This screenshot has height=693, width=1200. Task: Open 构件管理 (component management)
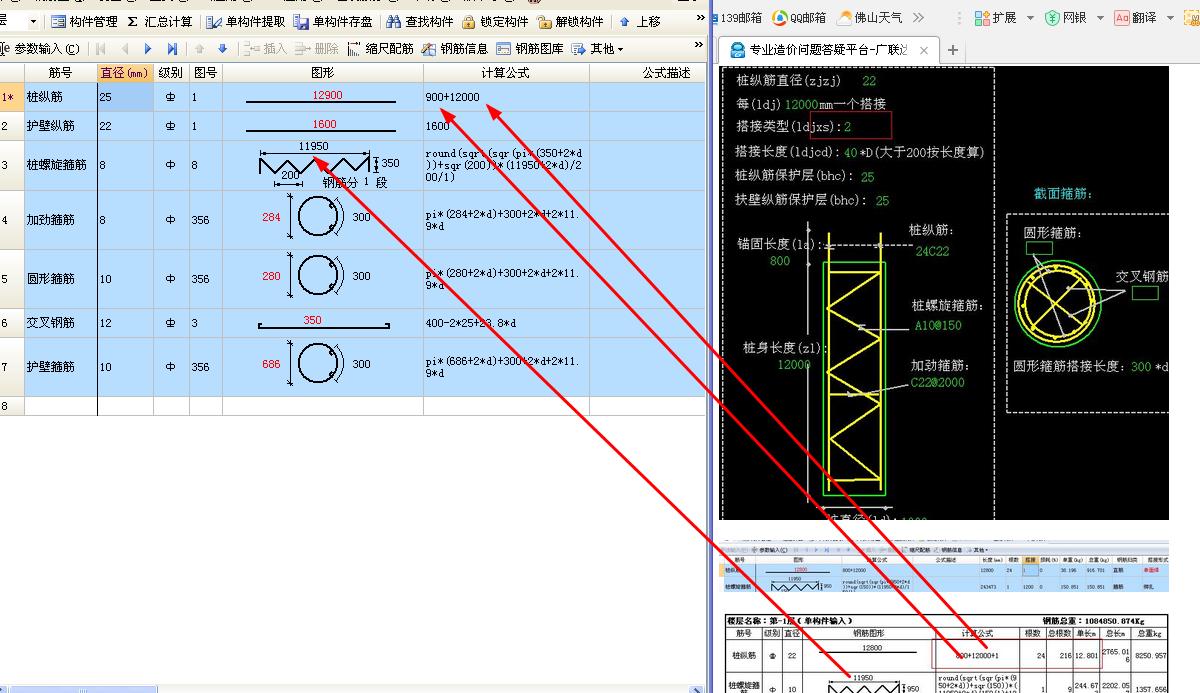pyautogui.click(x=84, y=21)
